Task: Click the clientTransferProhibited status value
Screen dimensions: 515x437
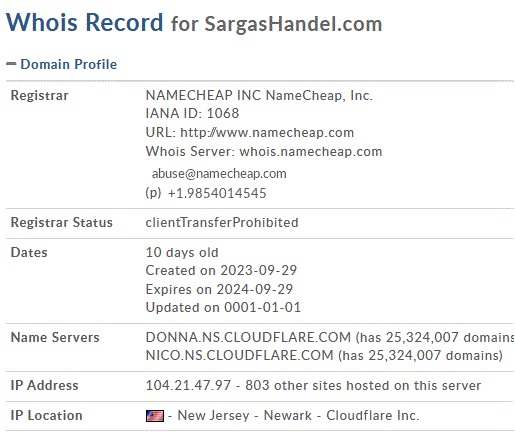Action: pos(222,222)
